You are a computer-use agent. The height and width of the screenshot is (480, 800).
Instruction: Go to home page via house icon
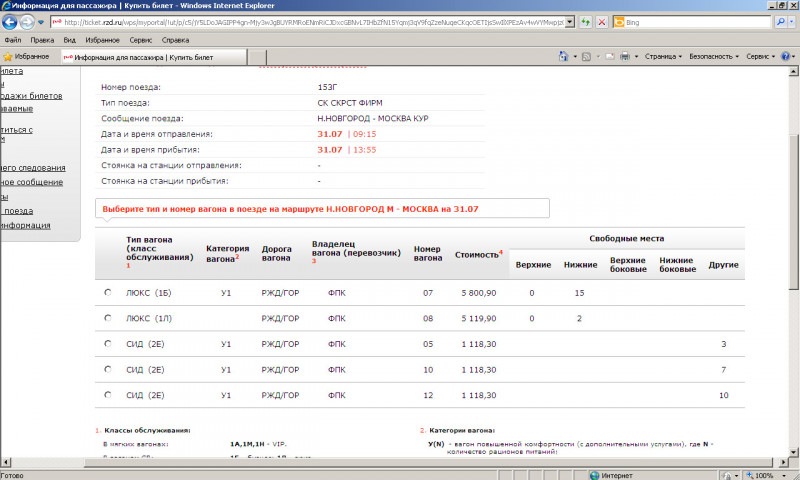pyautogui.click(x=563, y=57)
